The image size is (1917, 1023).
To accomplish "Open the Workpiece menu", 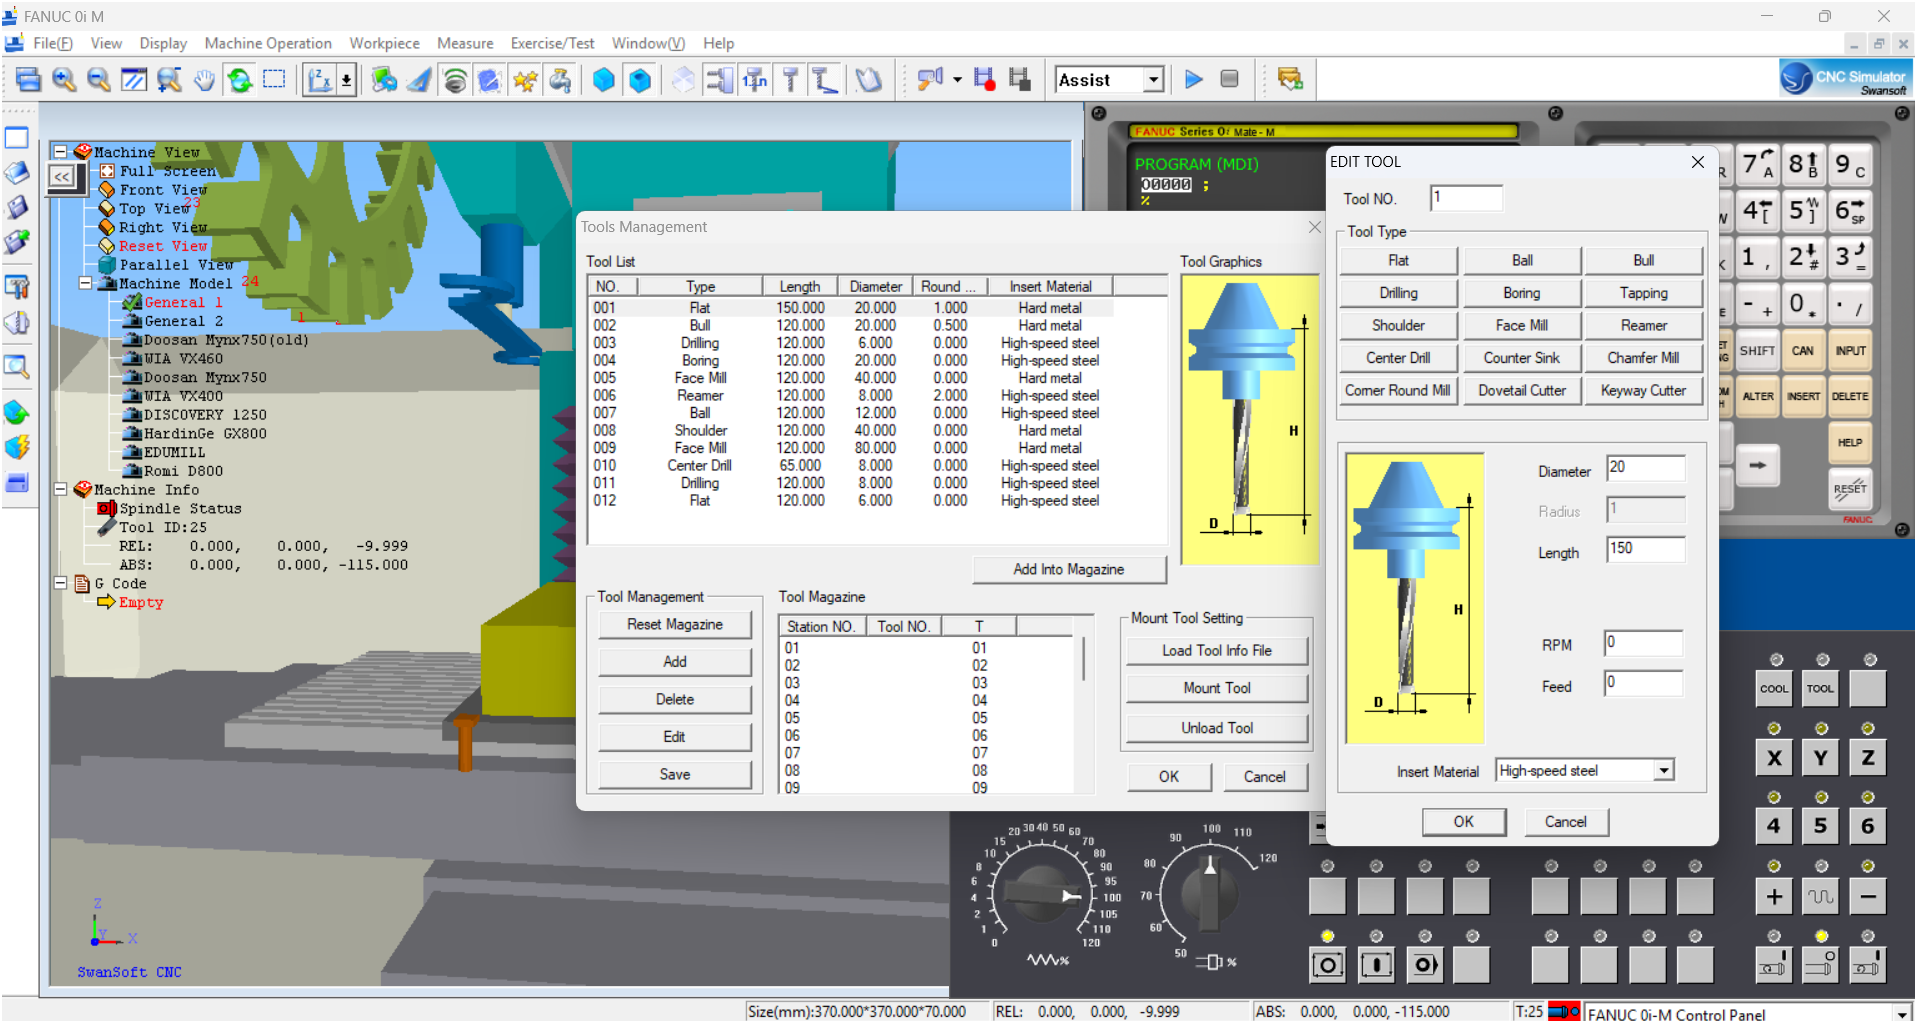I will (x=384, y=43).
